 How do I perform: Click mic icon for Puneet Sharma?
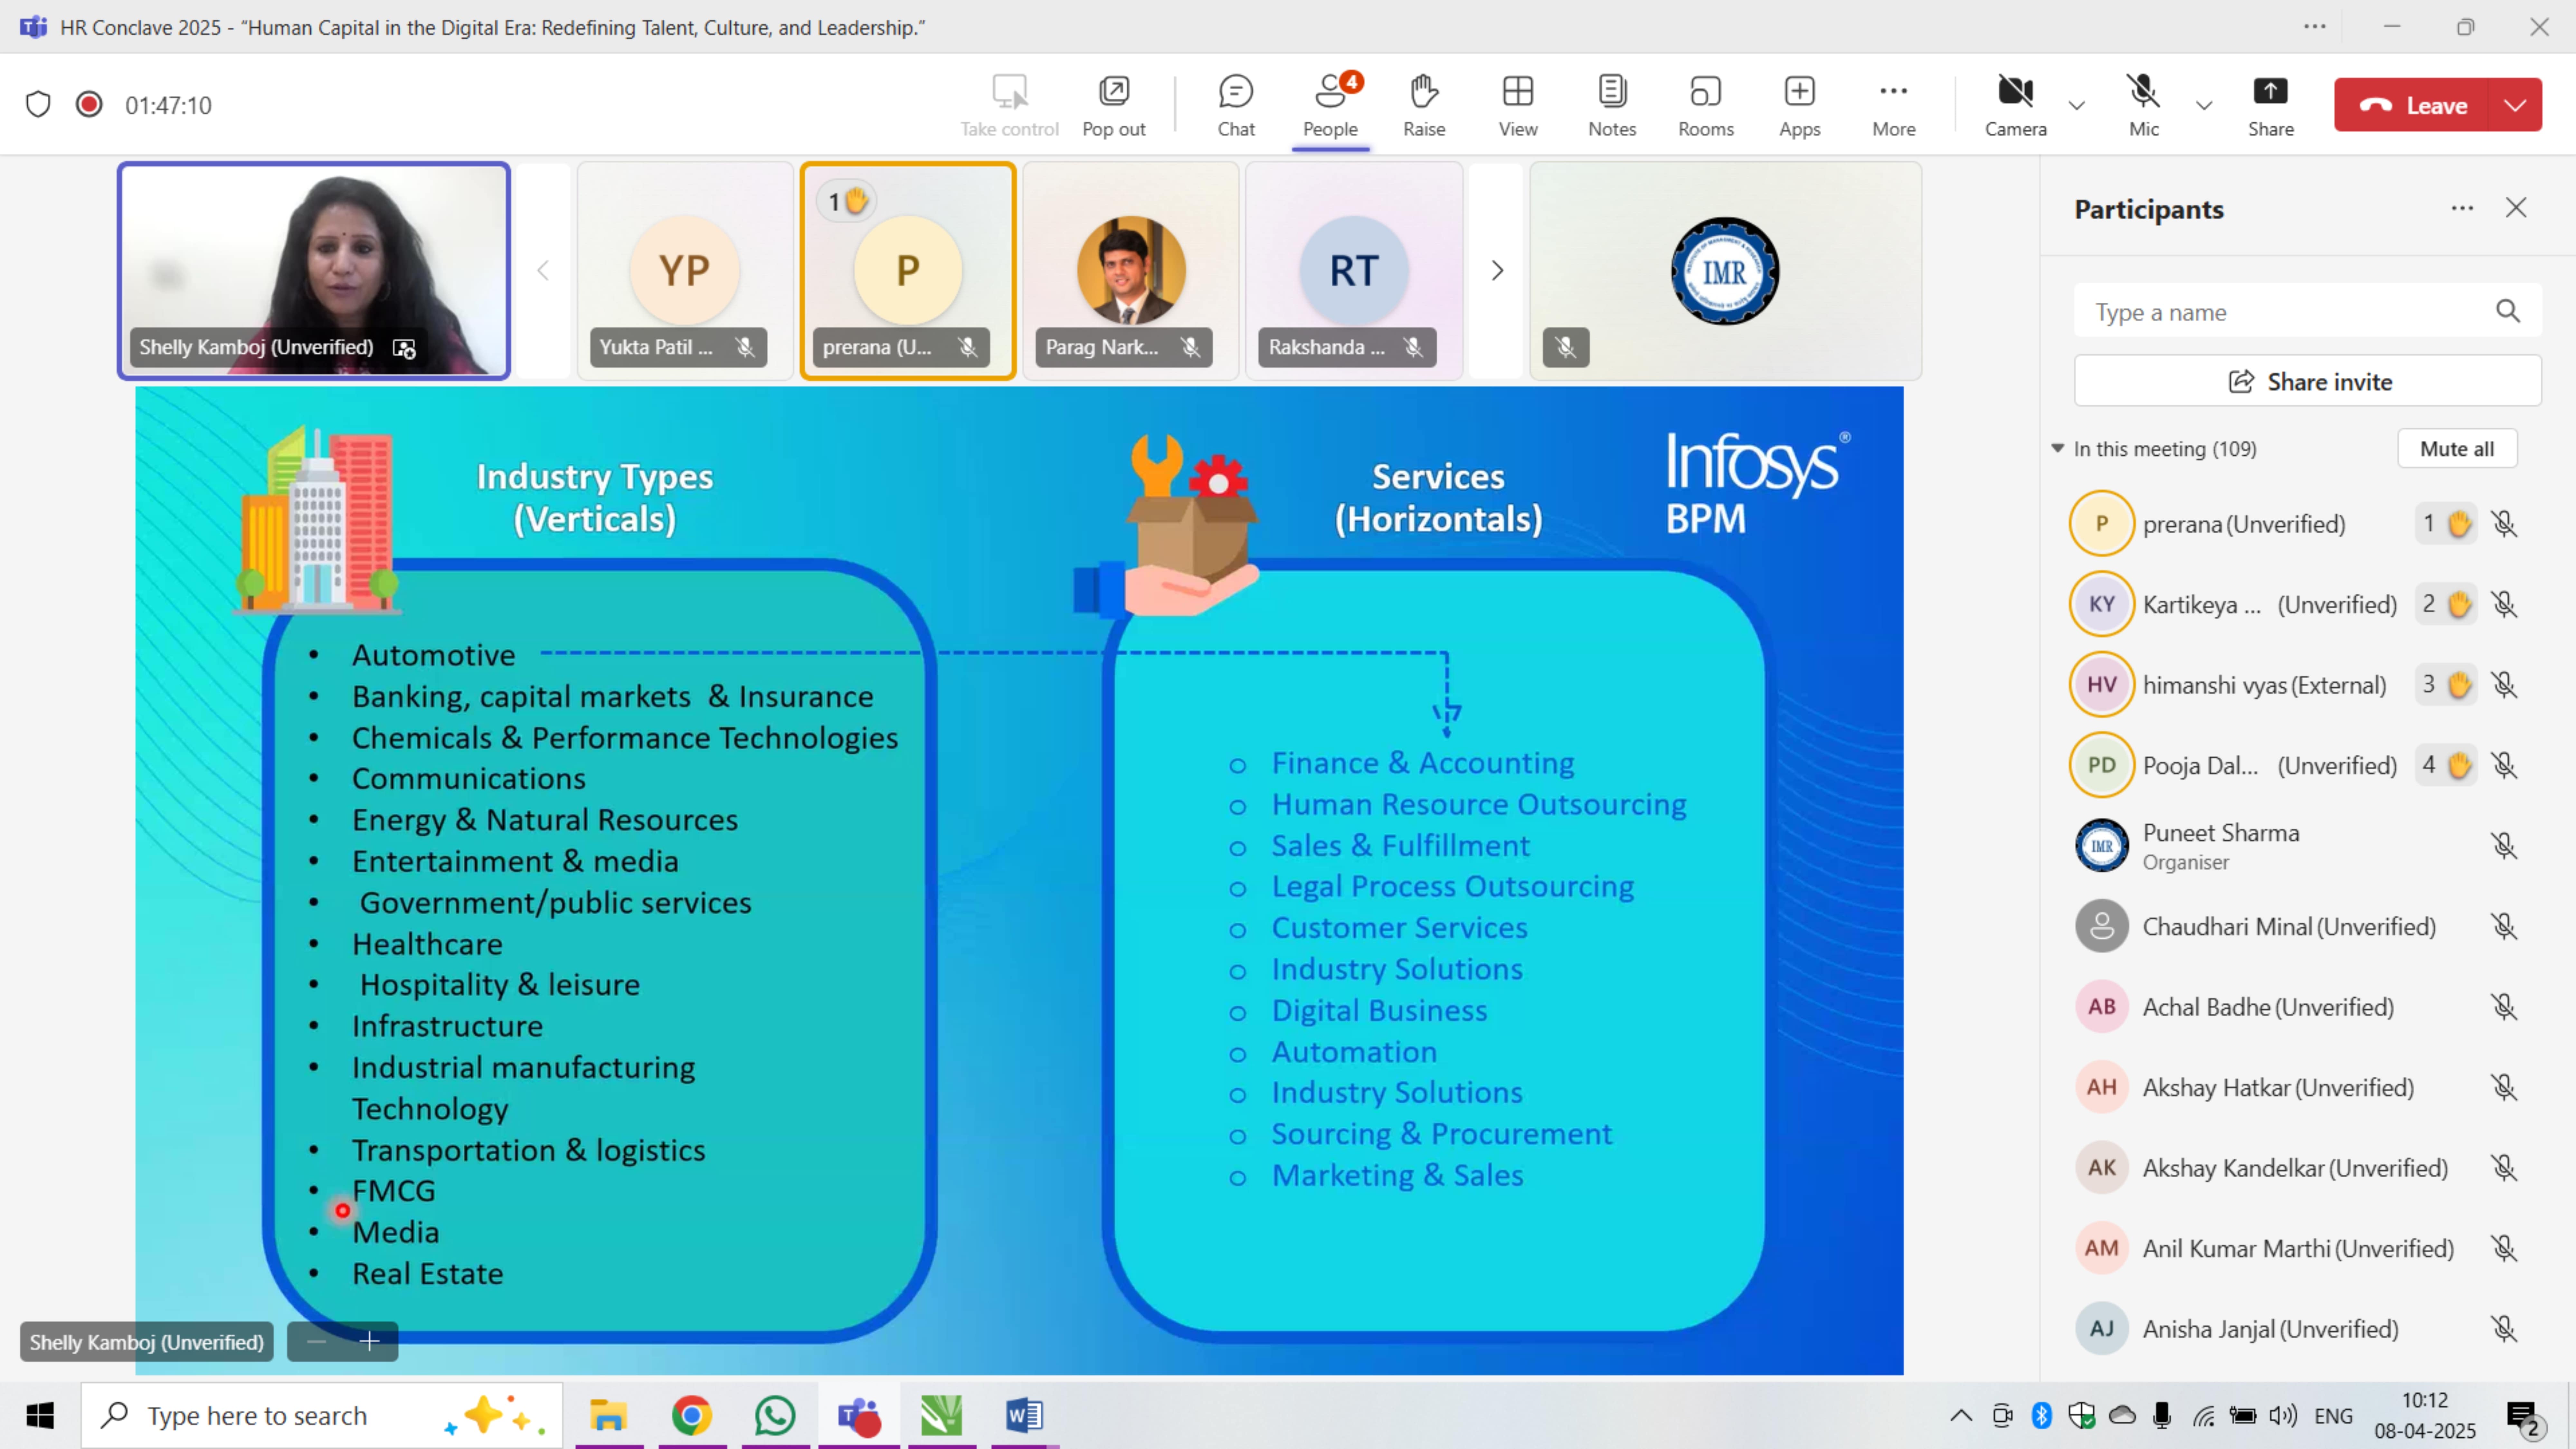(2504, 846)
